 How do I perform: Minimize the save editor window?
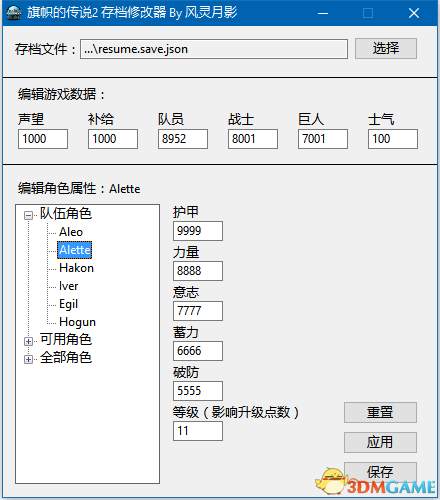coord(323,13)
